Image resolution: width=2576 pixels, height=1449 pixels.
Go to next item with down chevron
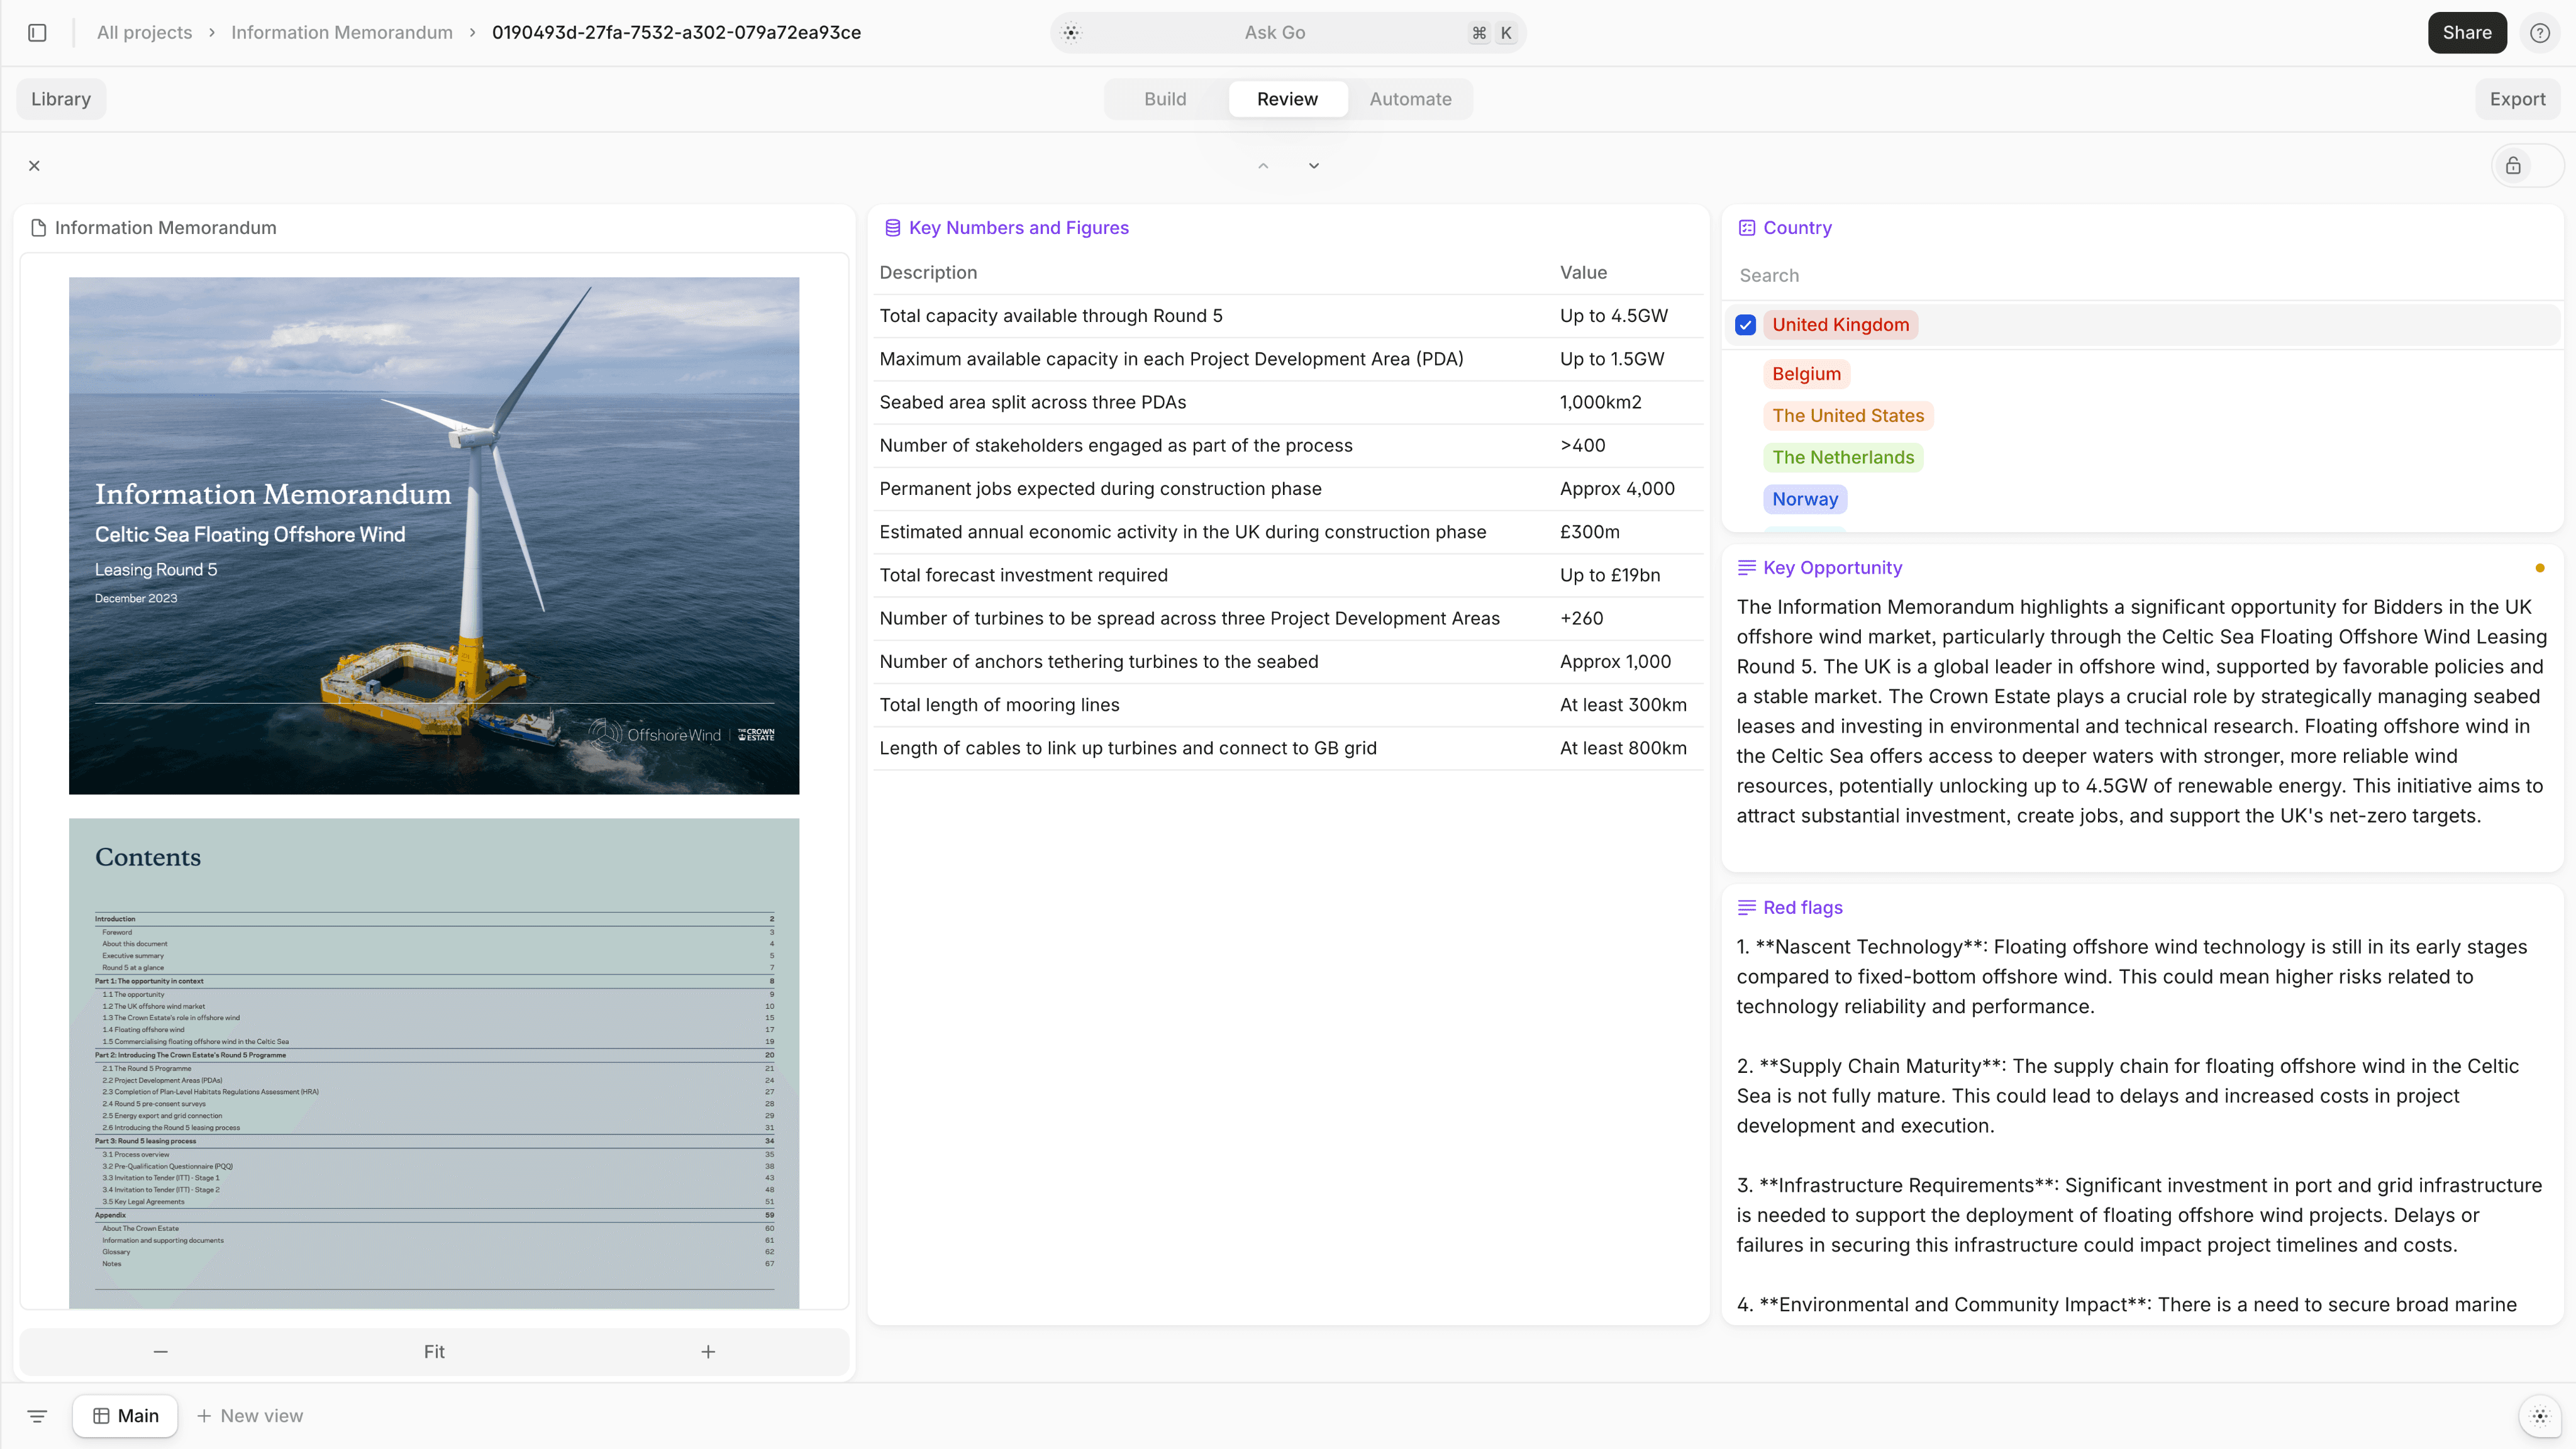(1314, 166)
